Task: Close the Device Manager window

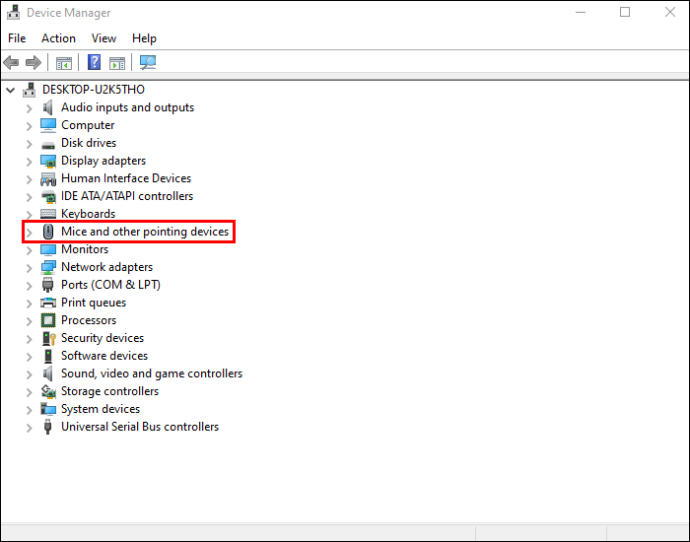Action: 670,12
